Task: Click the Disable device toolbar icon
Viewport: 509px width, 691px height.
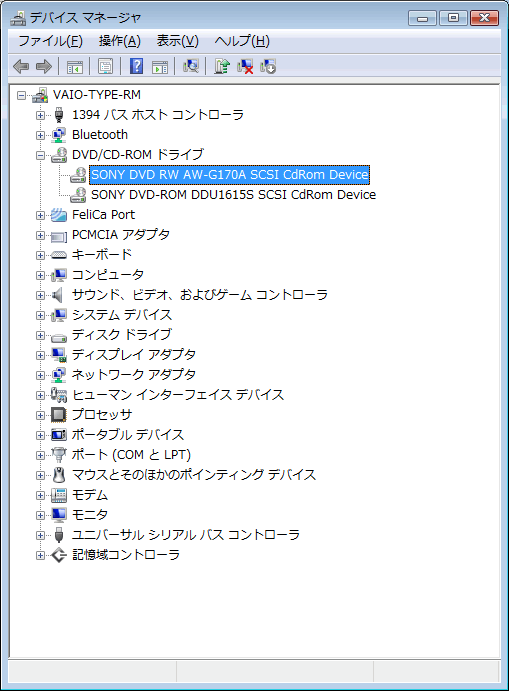Action: 268,67
